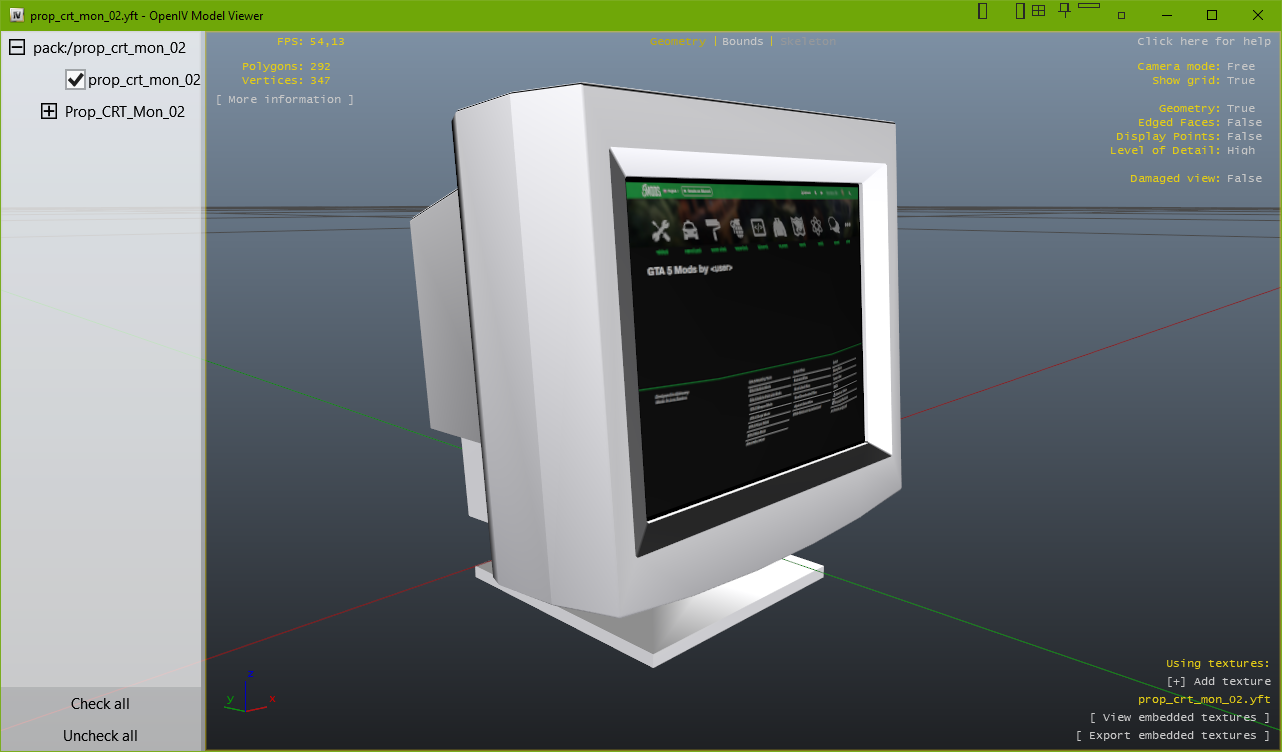Open 'Click here for help'

(x=1204, y=41)
